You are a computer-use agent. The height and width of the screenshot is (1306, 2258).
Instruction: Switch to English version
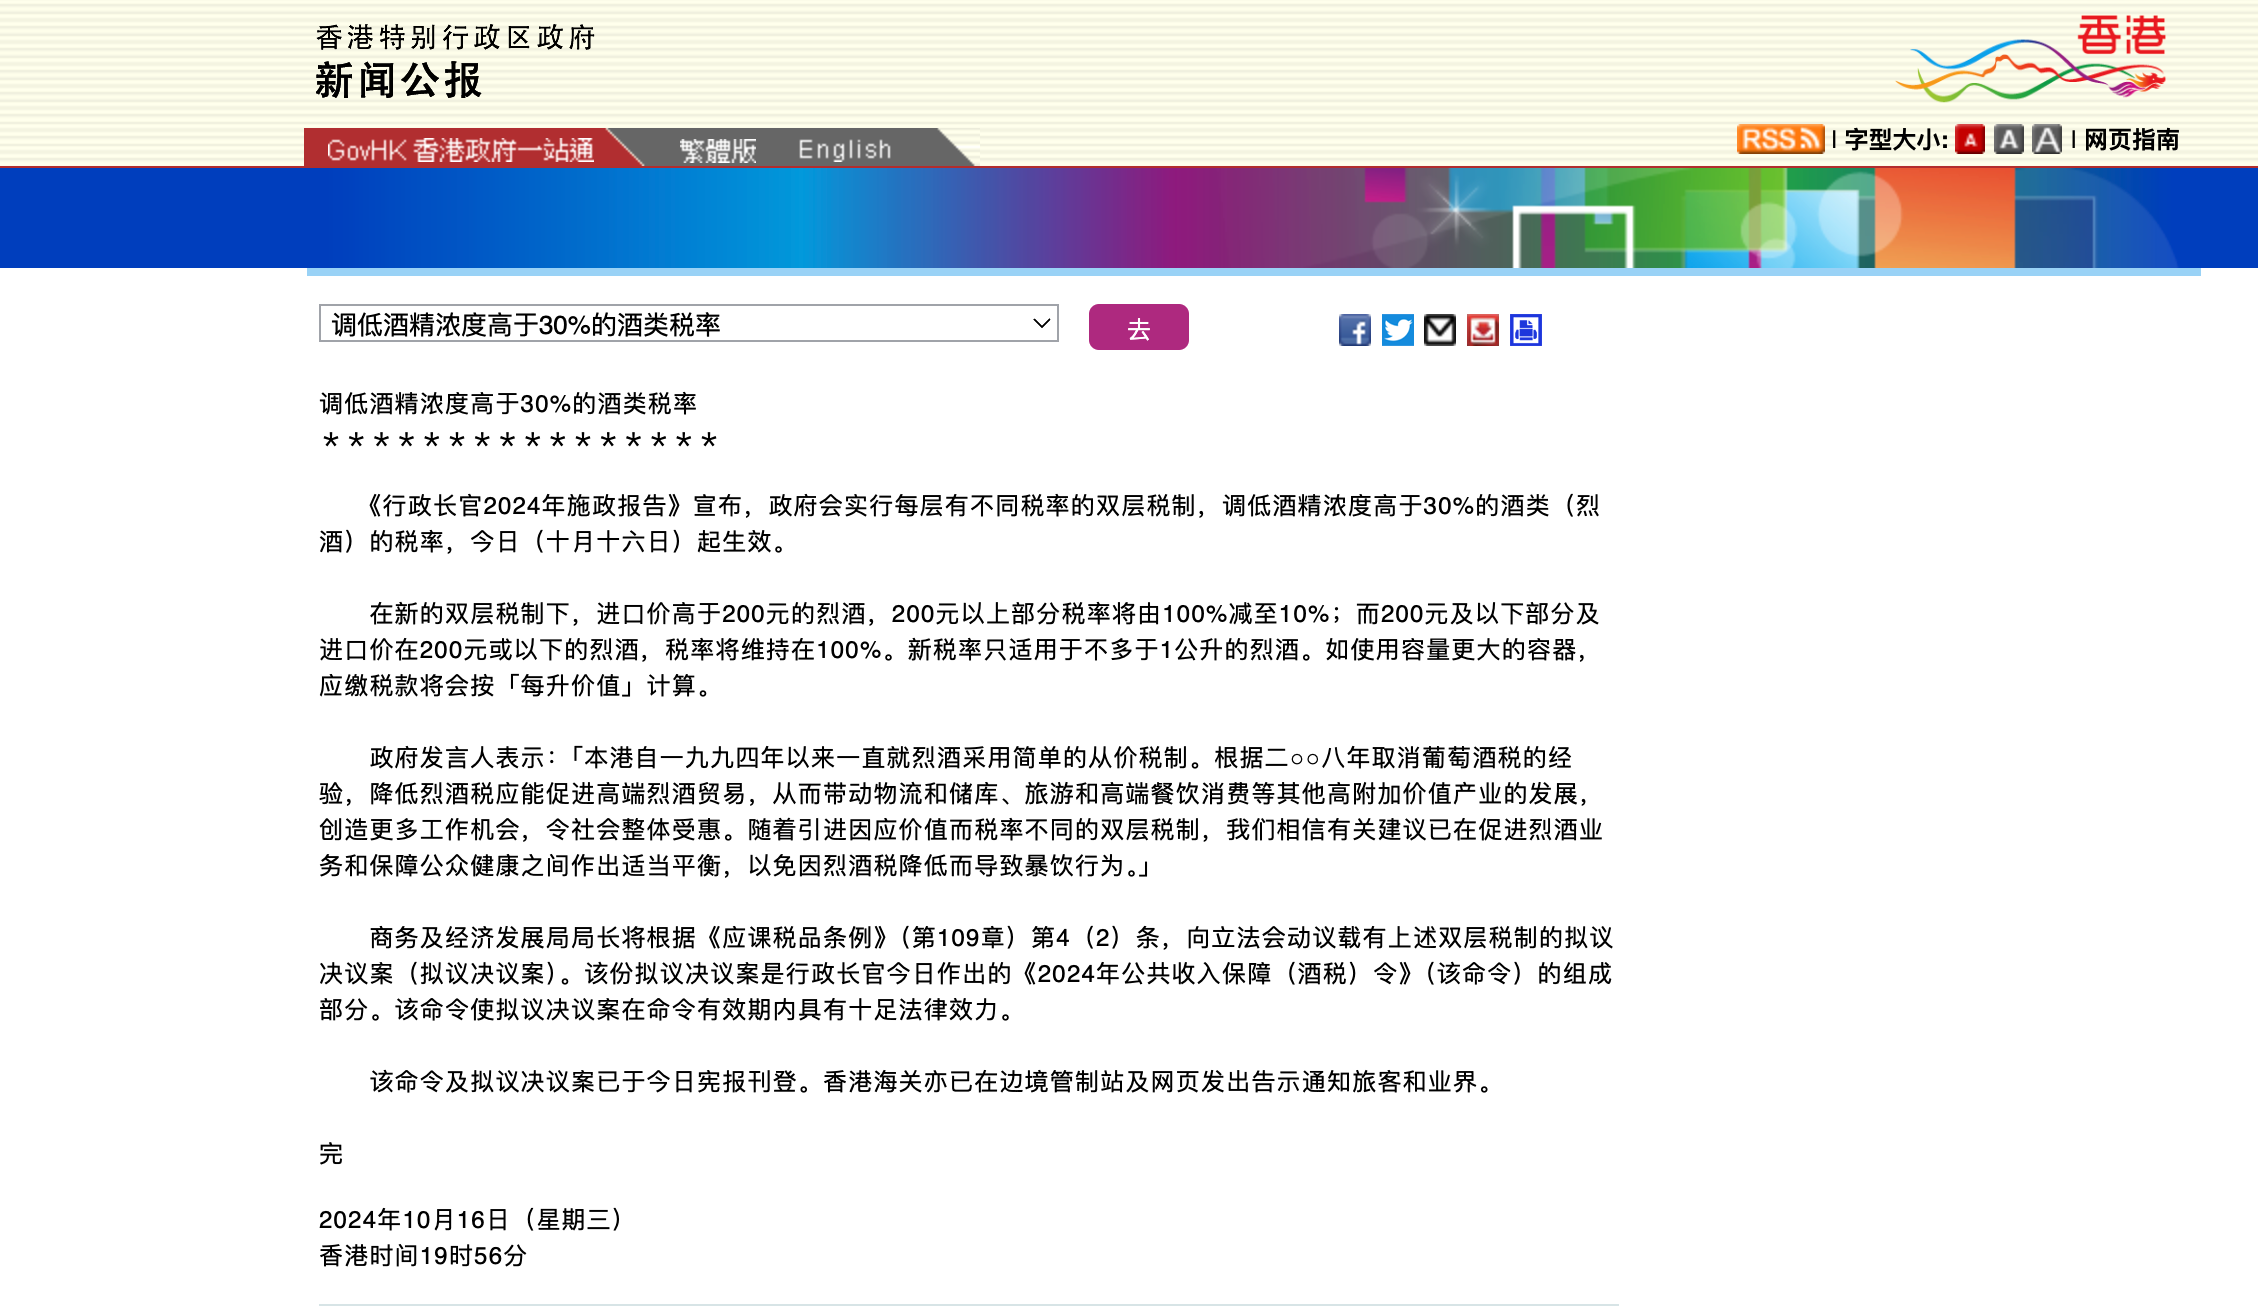click(845, 150)
